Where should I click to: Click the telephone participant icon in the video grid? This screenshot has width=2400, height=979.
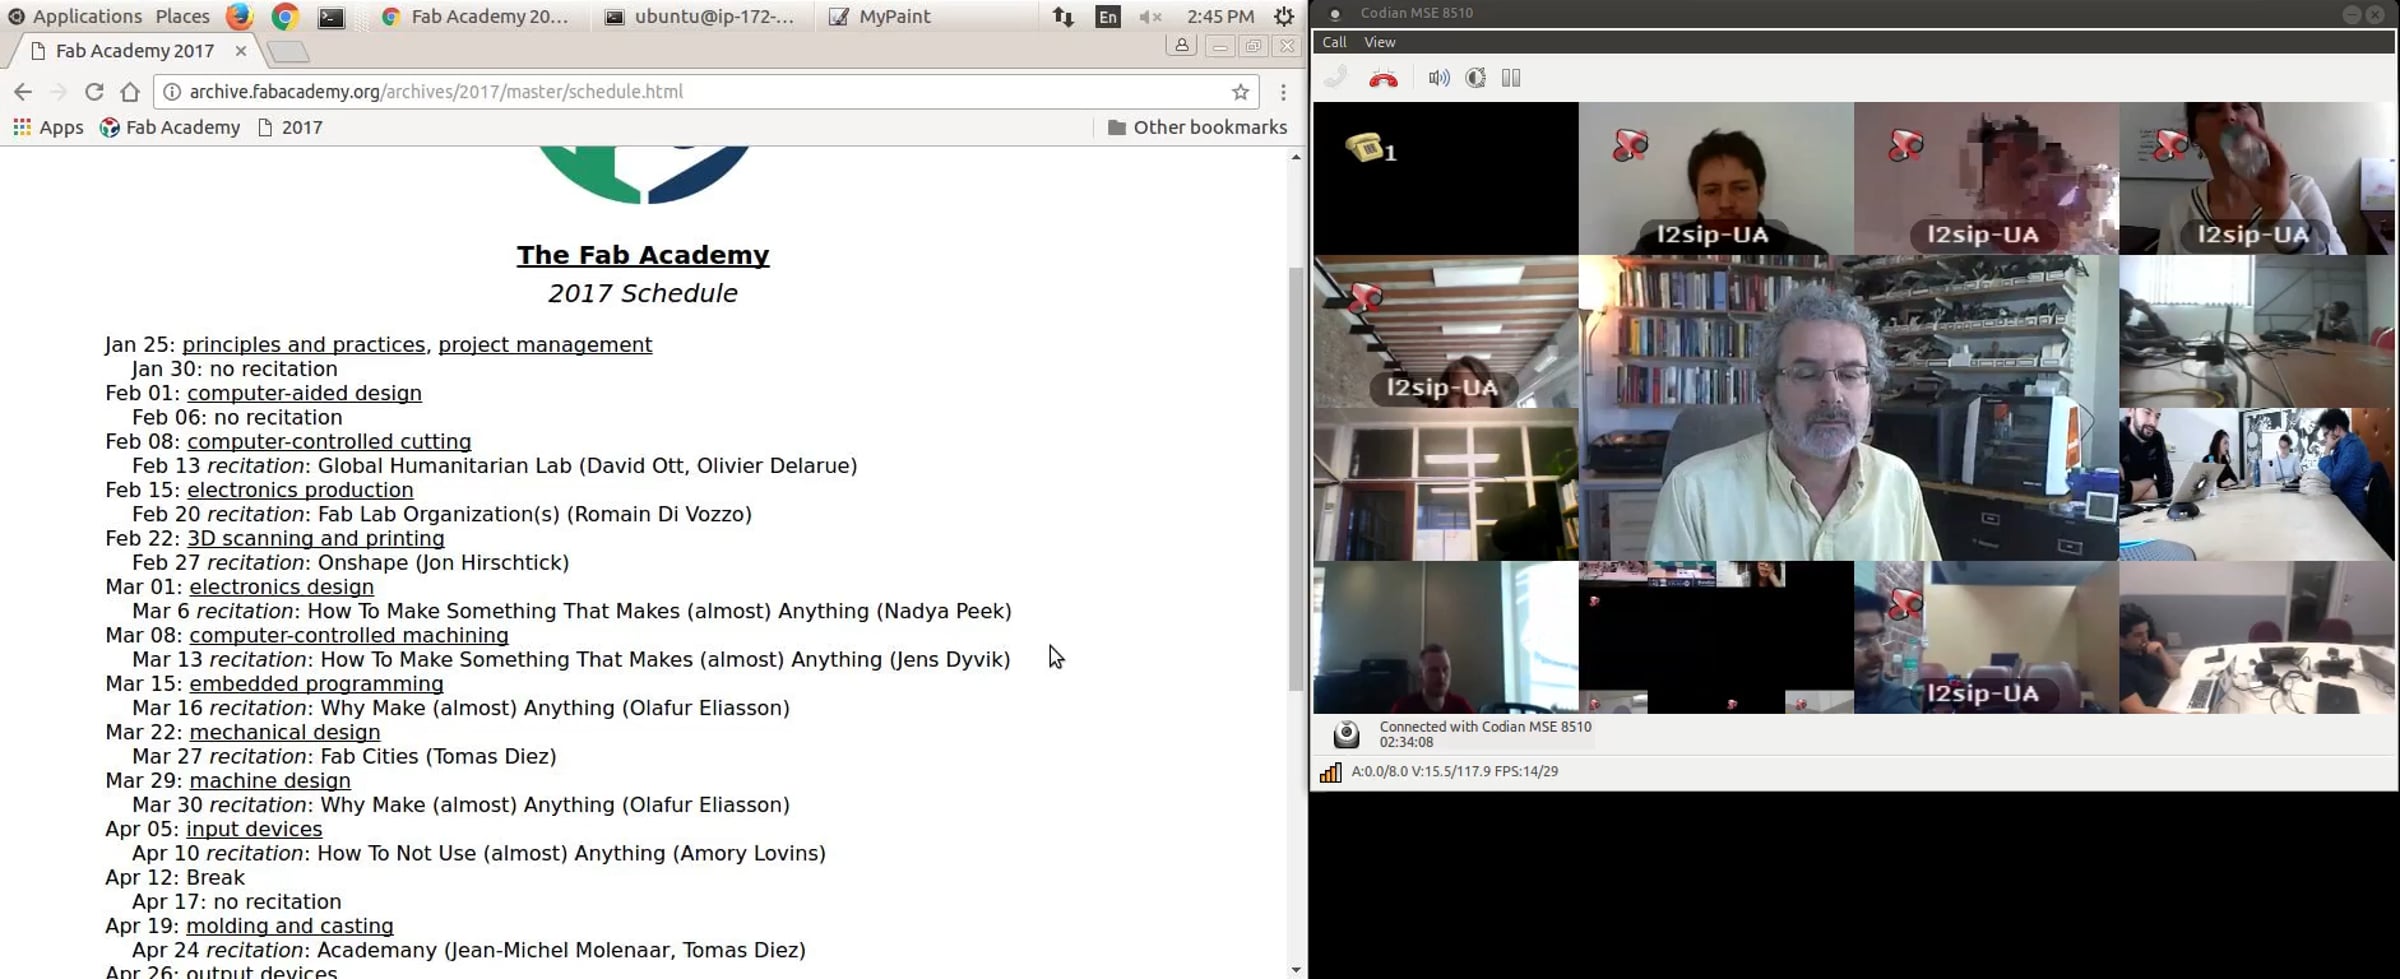(x=1366, y=148)
